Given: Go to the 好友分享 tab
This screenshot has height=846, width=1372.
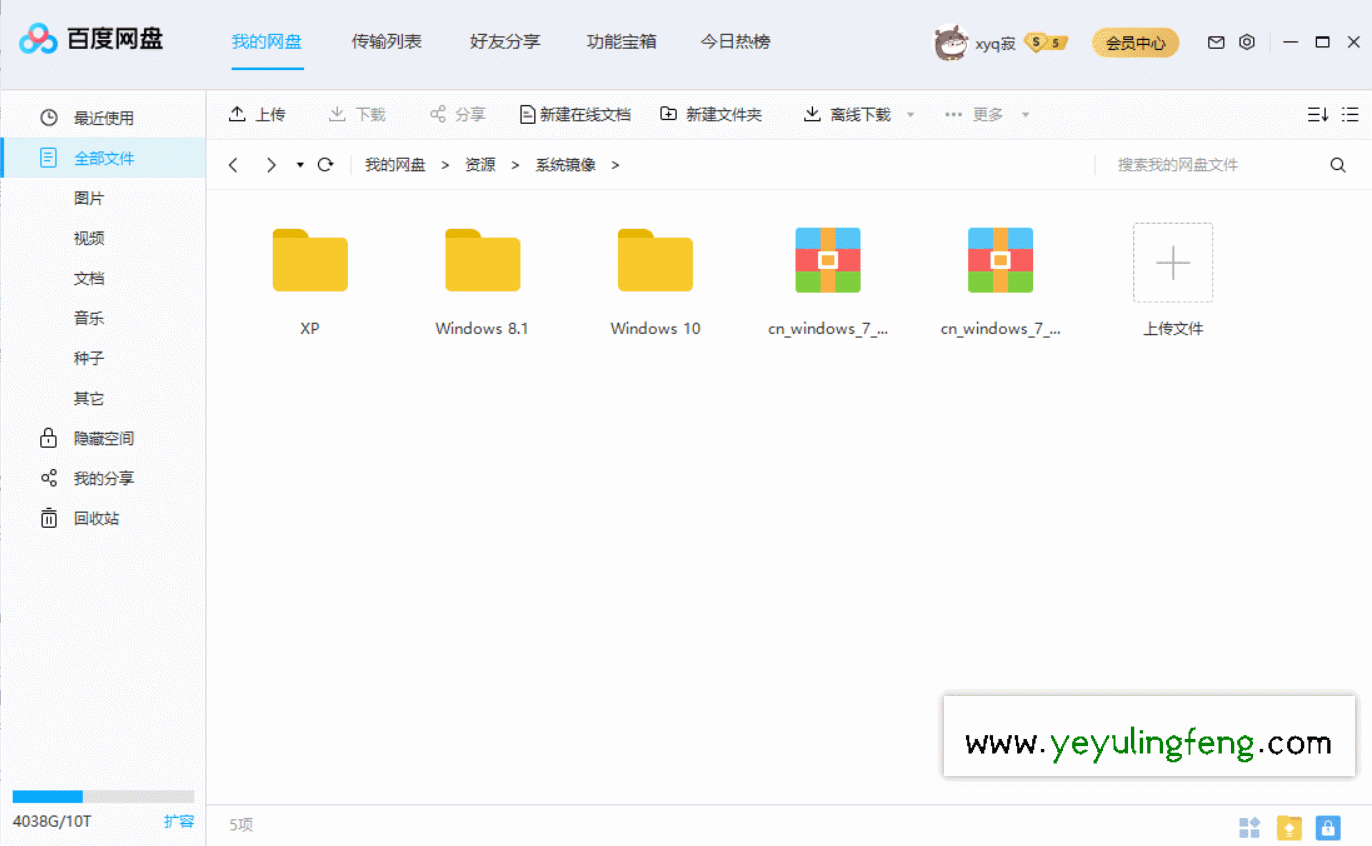Looking at the screenshot, I should (505, 42).
